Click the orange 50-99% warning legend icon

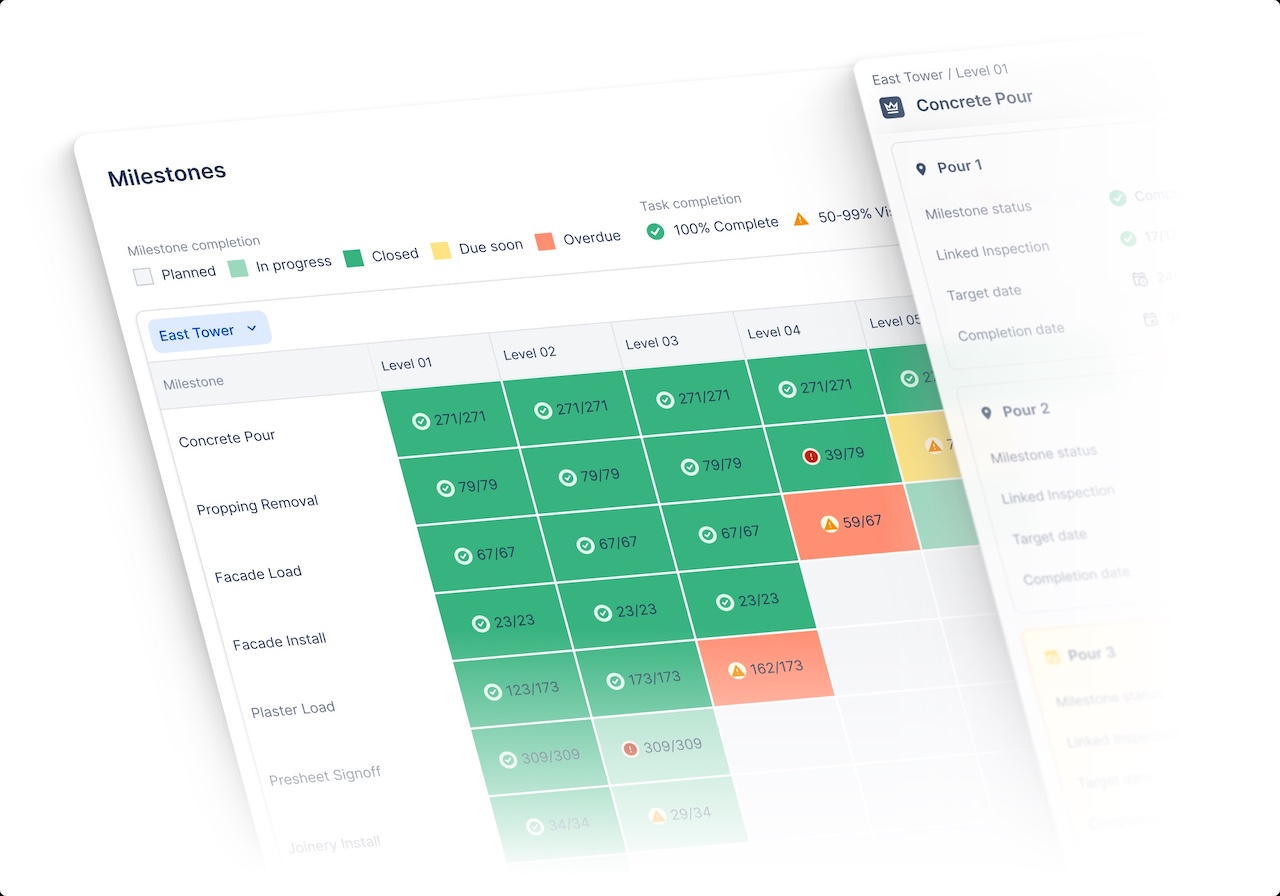click(x=800, y=218)
